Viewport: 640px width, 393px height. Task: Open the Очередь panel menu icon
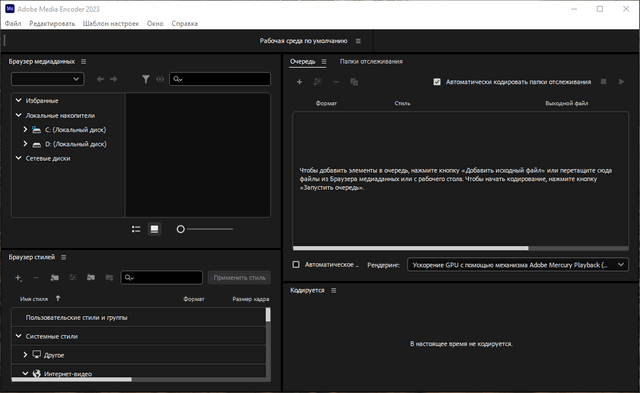[x=324, y=62]
